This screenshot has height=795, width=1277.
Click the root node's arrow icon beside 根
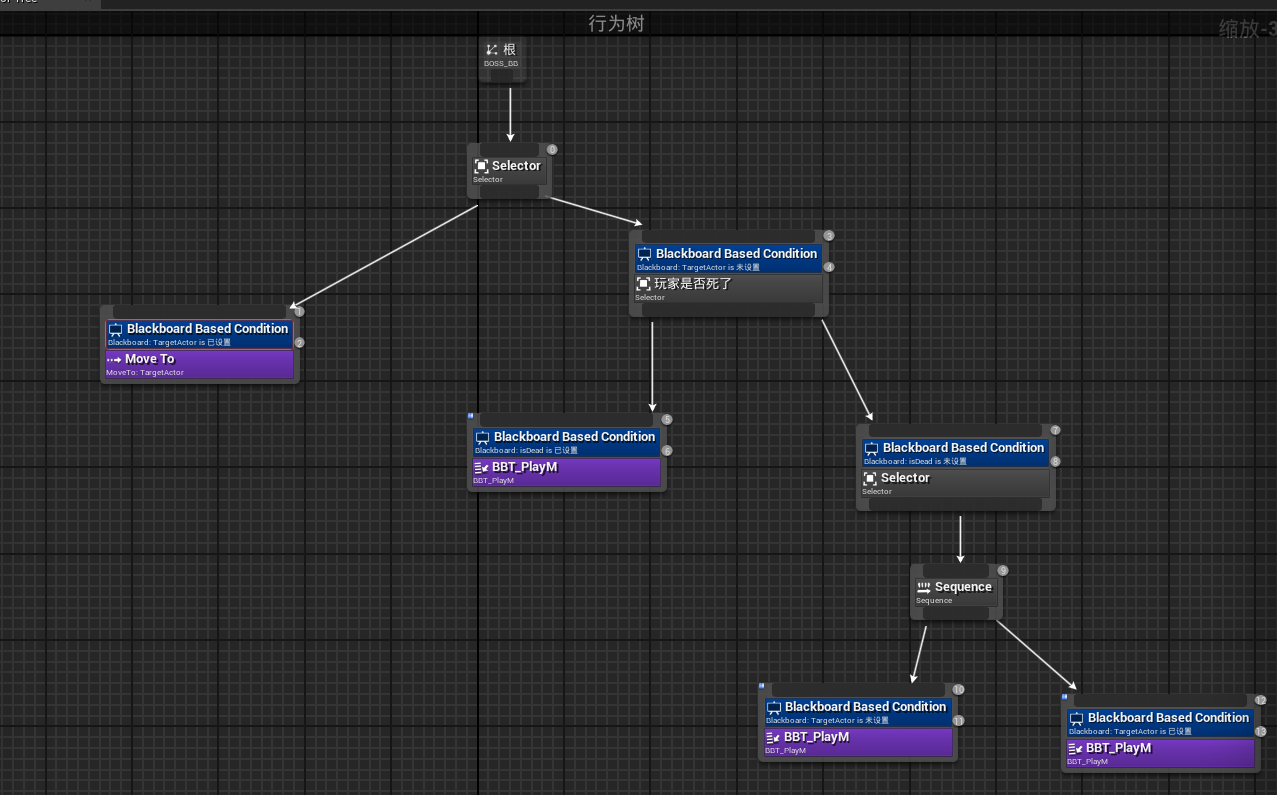pyautogui.click(x=492, y=50)
